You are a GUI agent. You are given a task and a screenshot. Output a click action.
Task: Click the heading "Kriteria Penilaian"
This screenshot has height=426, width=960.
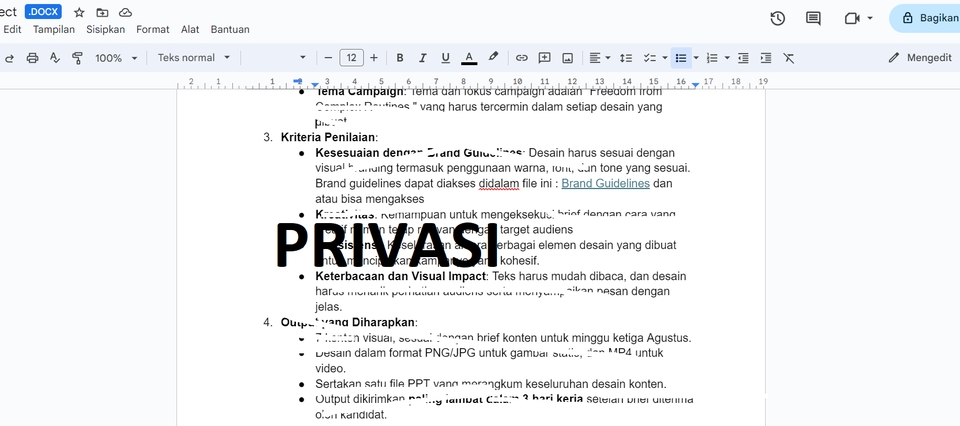click(x=328, y=137)
